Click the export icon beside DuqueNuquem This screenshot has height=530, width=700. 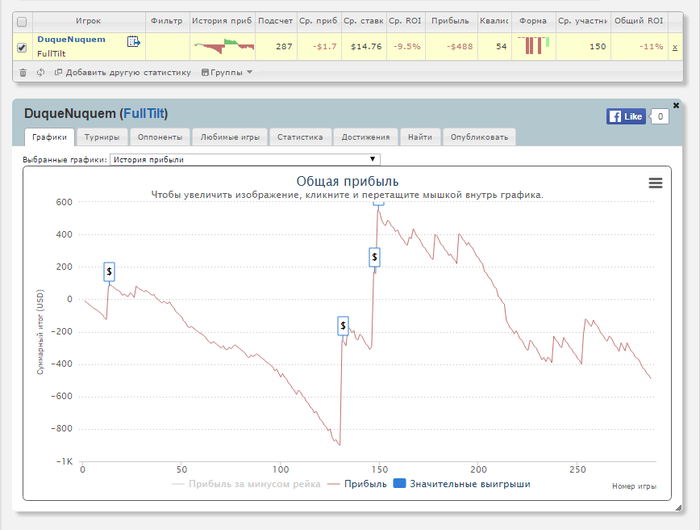click(133, 42)
